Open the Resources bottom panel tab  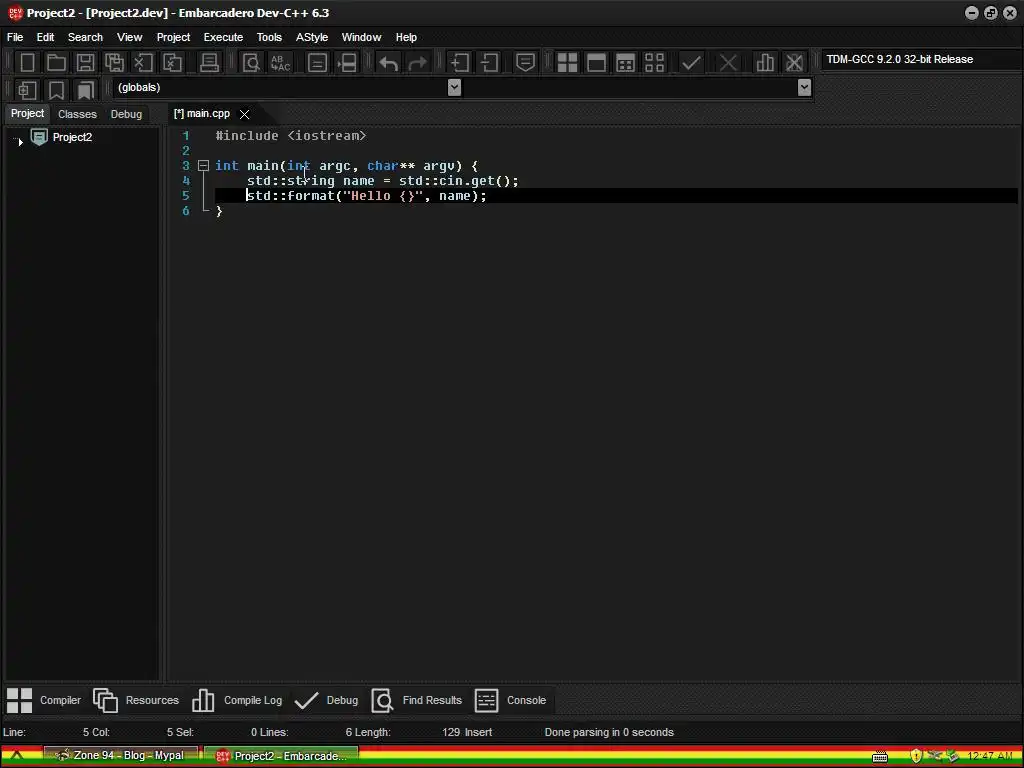136,700
